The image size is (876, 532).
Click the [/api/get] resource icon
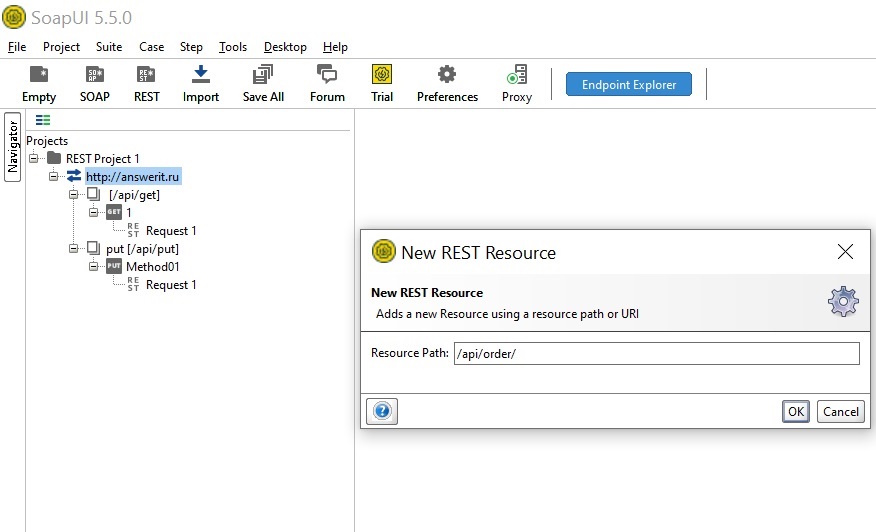pyautogui.click(x=93, y=194)
